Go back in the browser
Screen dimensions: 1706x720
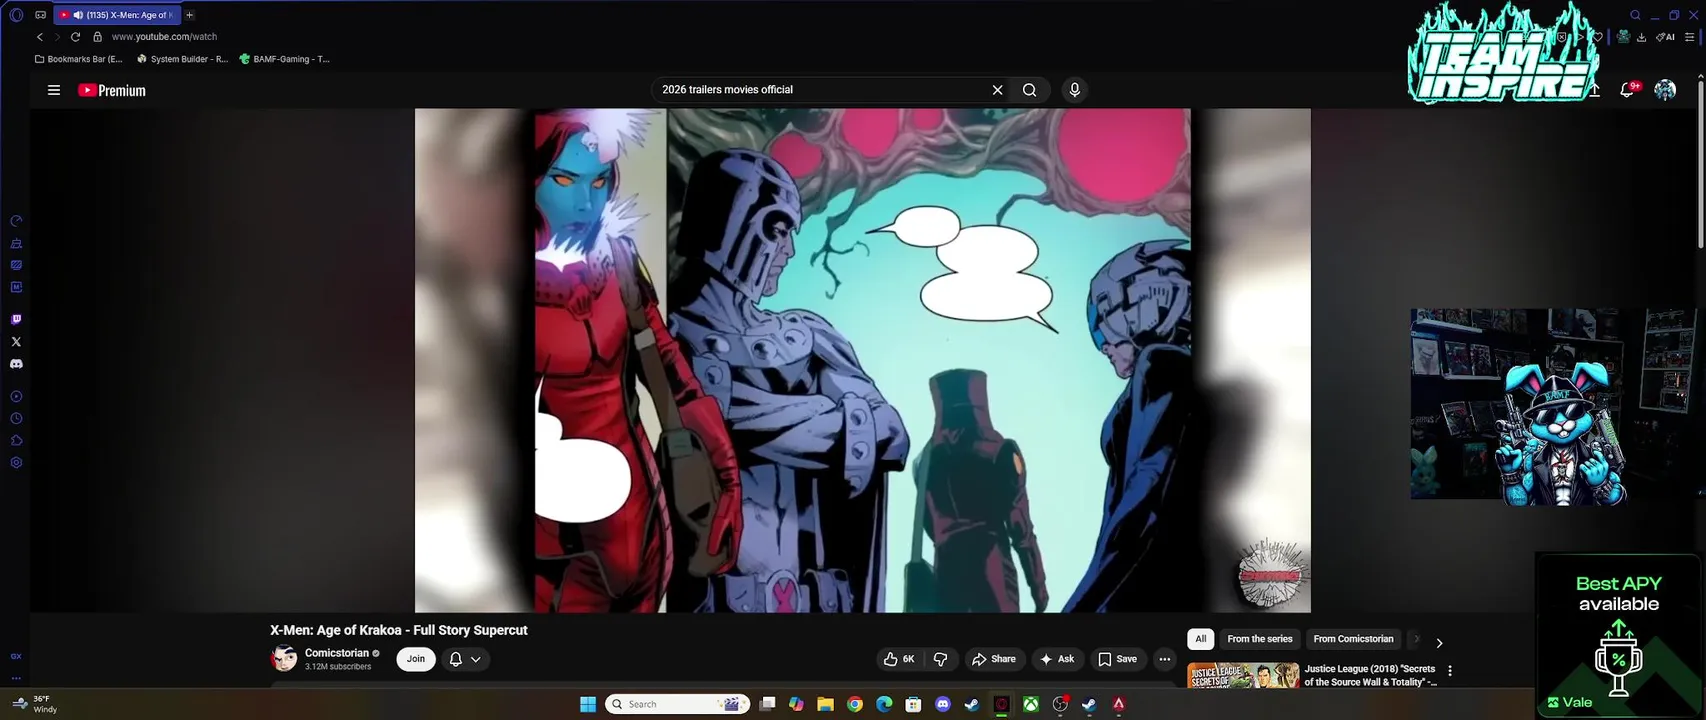tap(40, 37)
